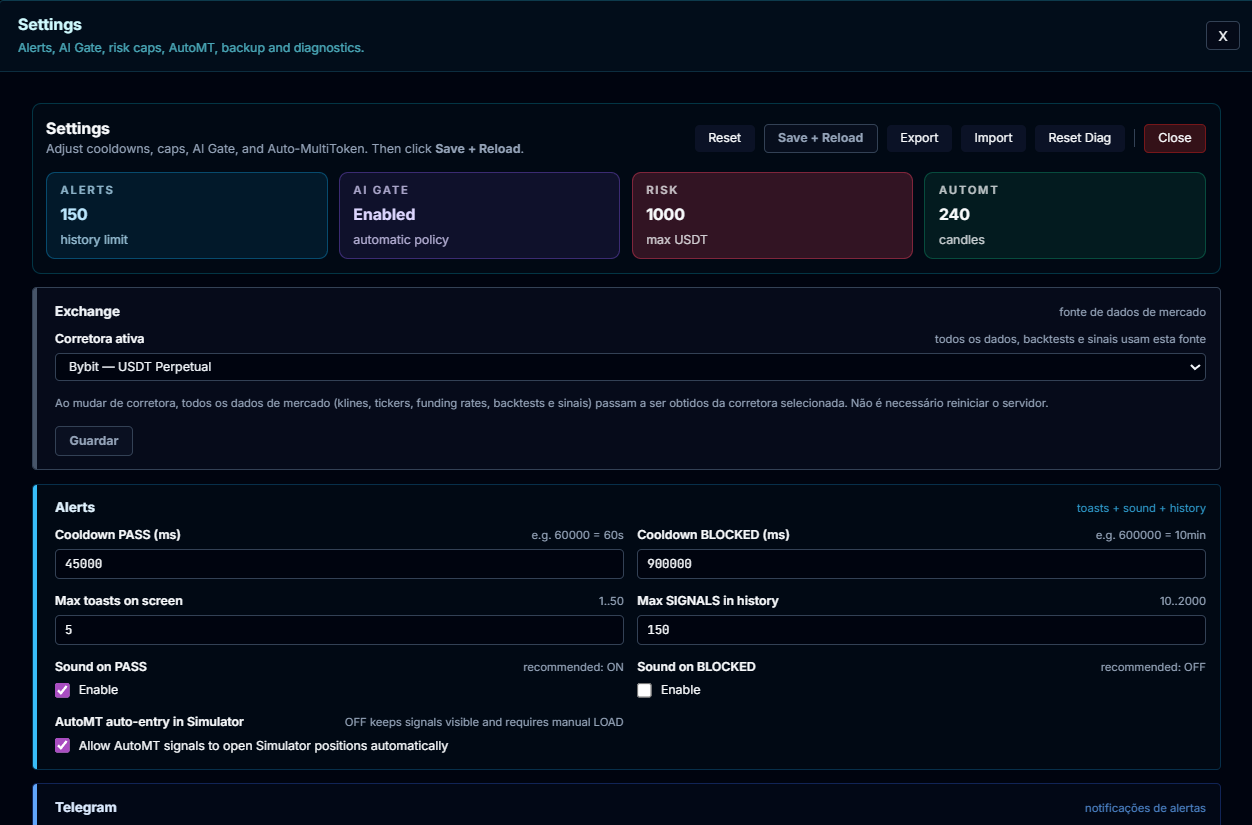
Task: Import settings from file
Action: 993,138
